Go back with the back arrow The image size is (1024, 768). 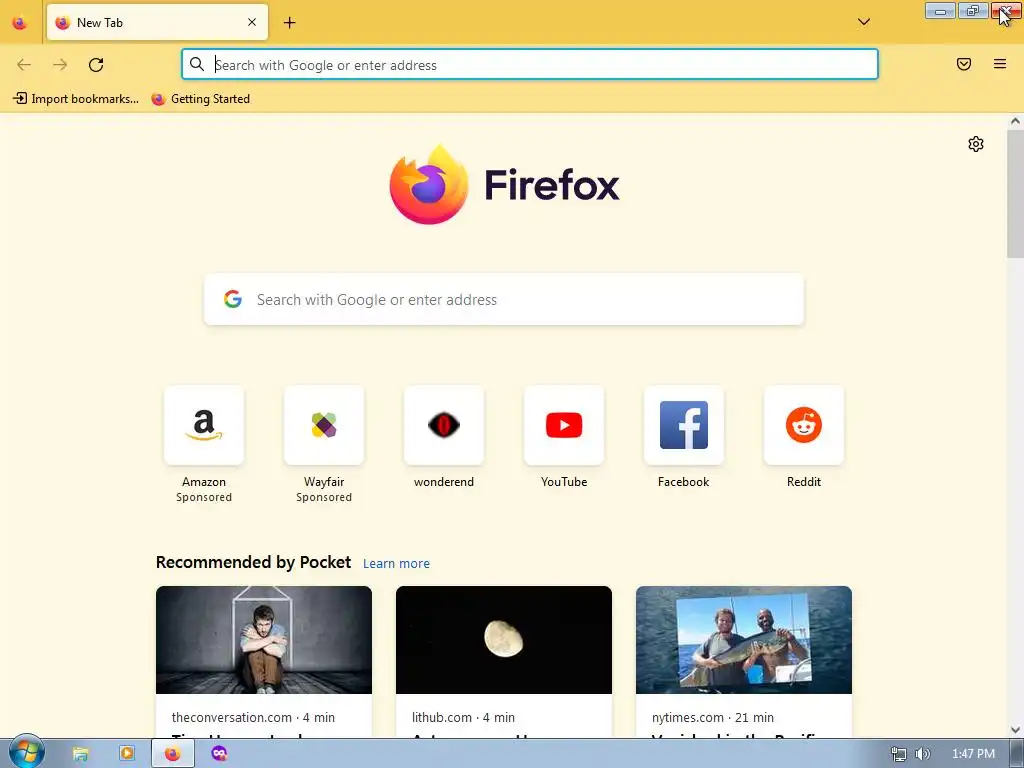pos(24,65)
